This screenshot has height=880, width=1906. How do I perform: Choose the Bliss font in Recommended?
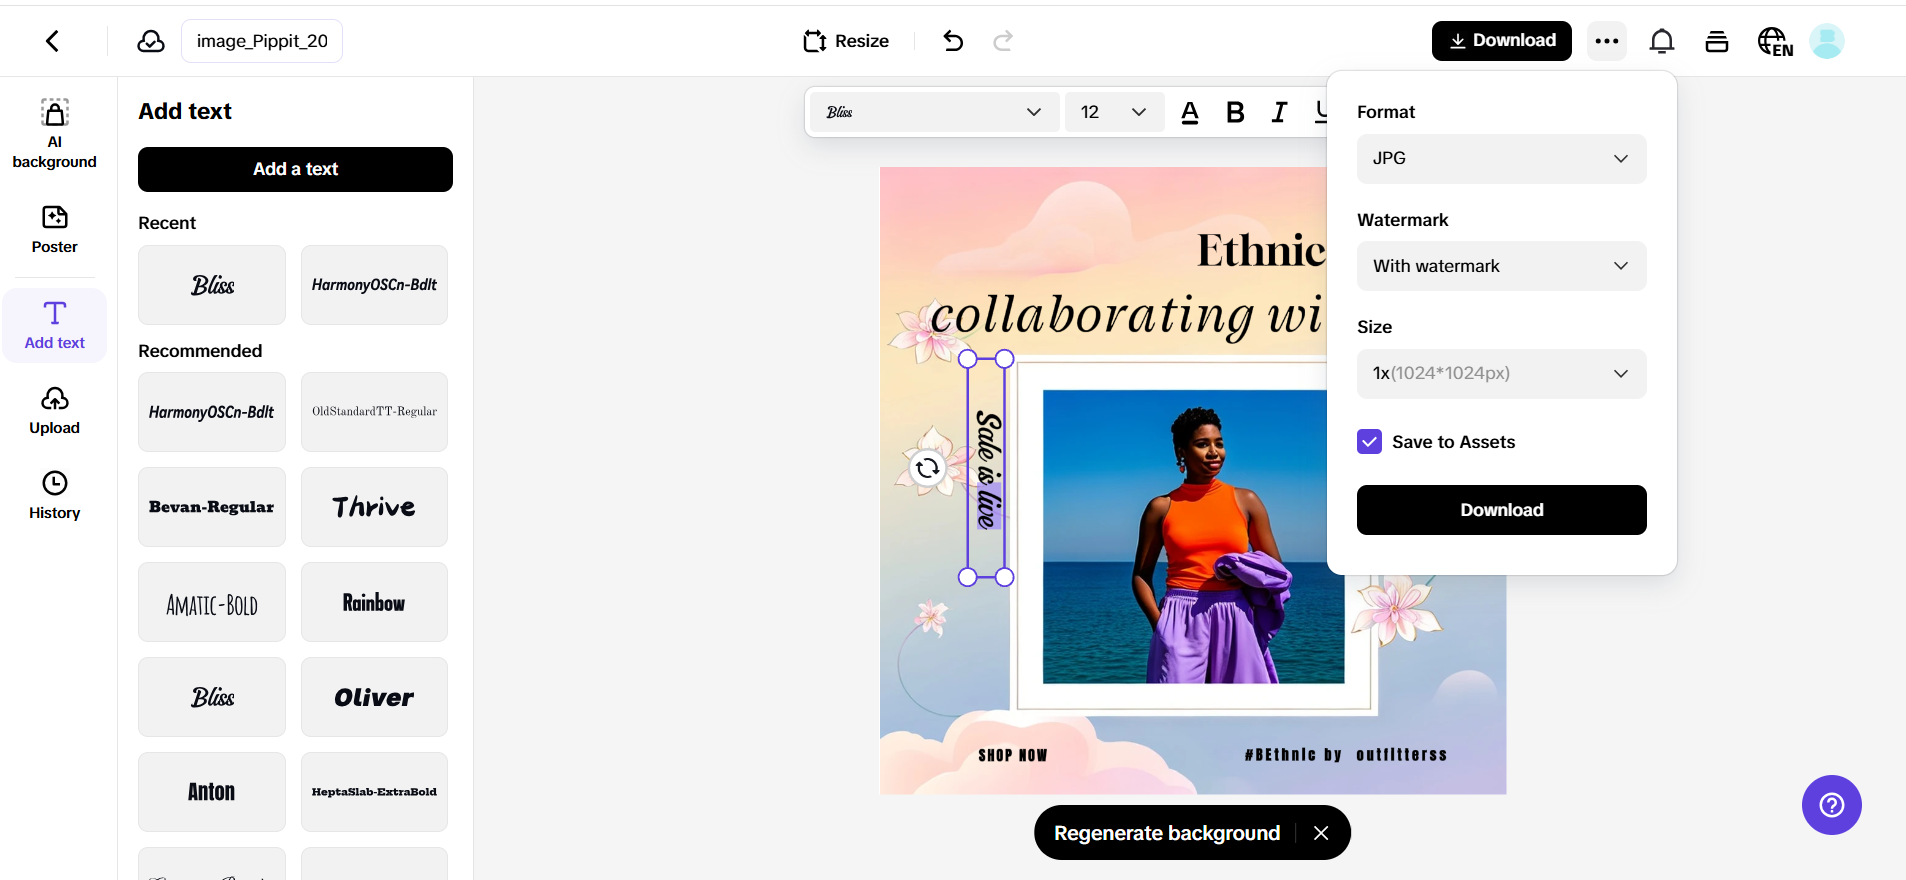[212, 697]
